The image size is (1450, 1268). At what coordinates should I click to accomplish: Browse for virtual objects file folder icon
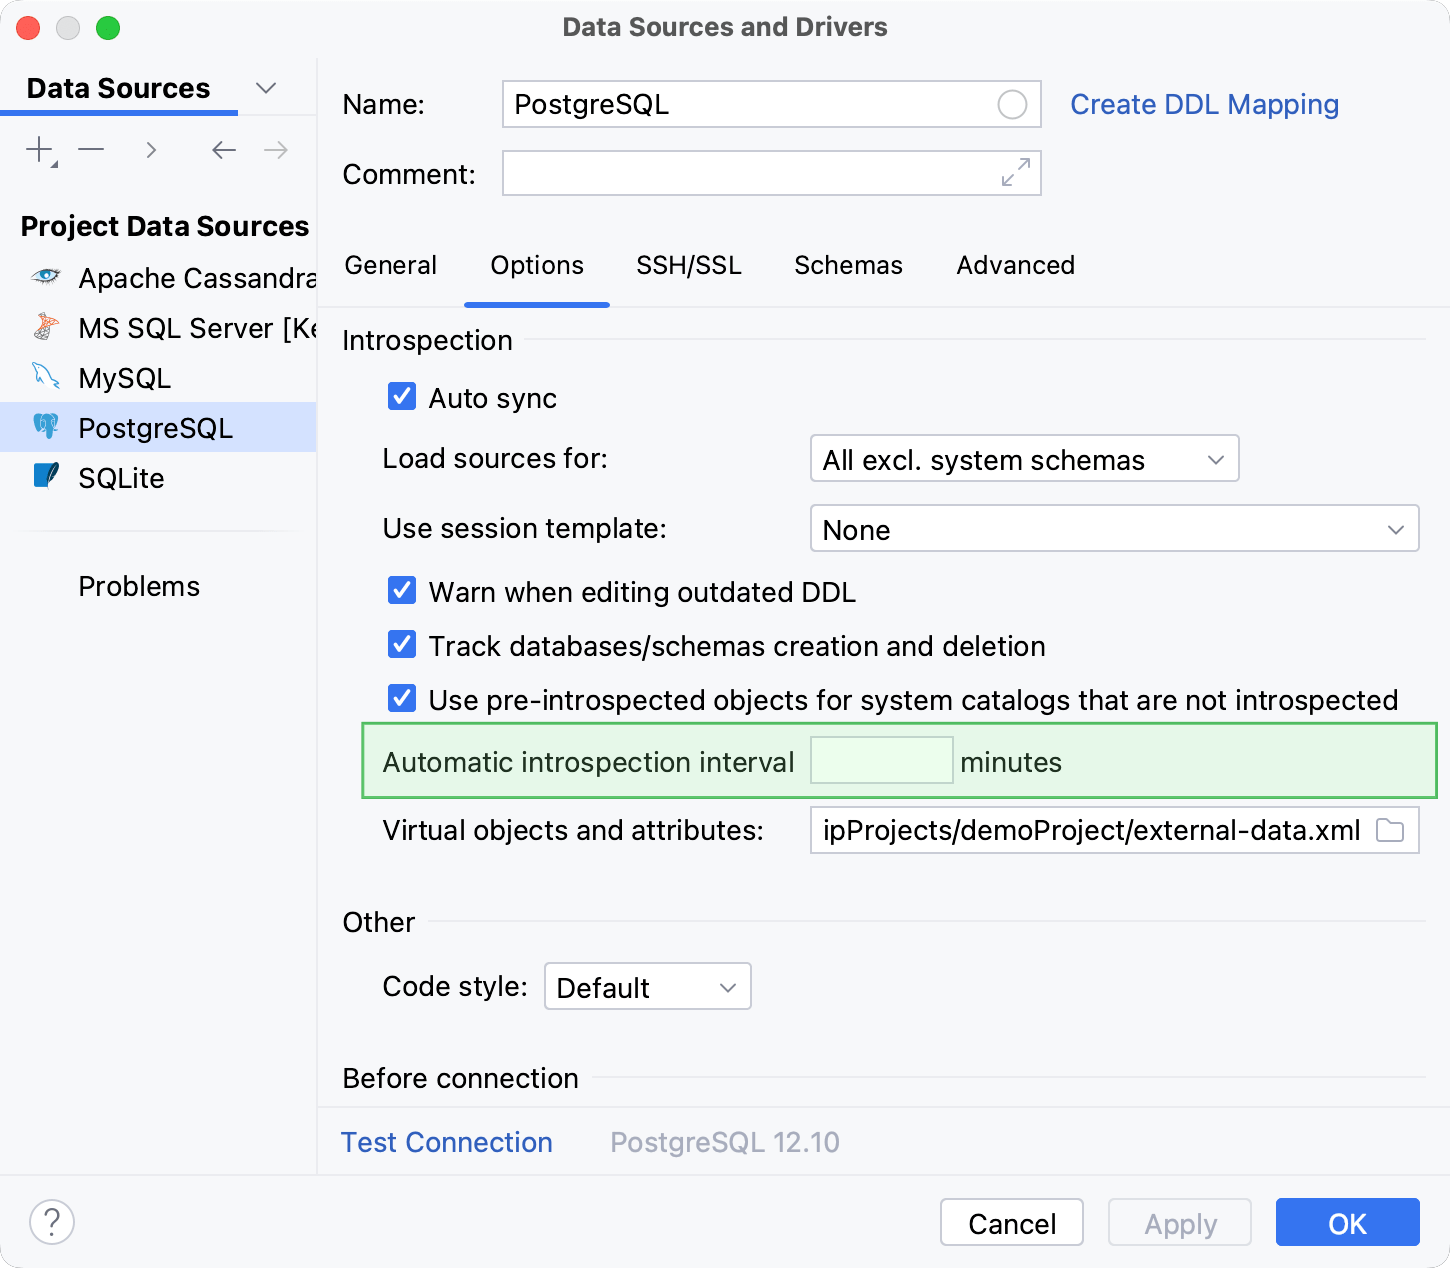(1390, 830)
